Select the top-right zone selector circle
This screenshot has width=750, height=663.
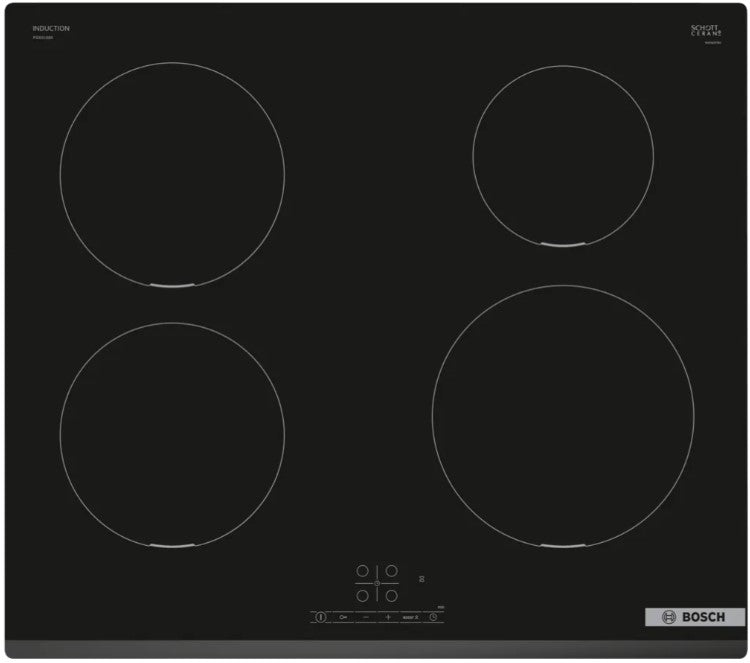(392, 571)
